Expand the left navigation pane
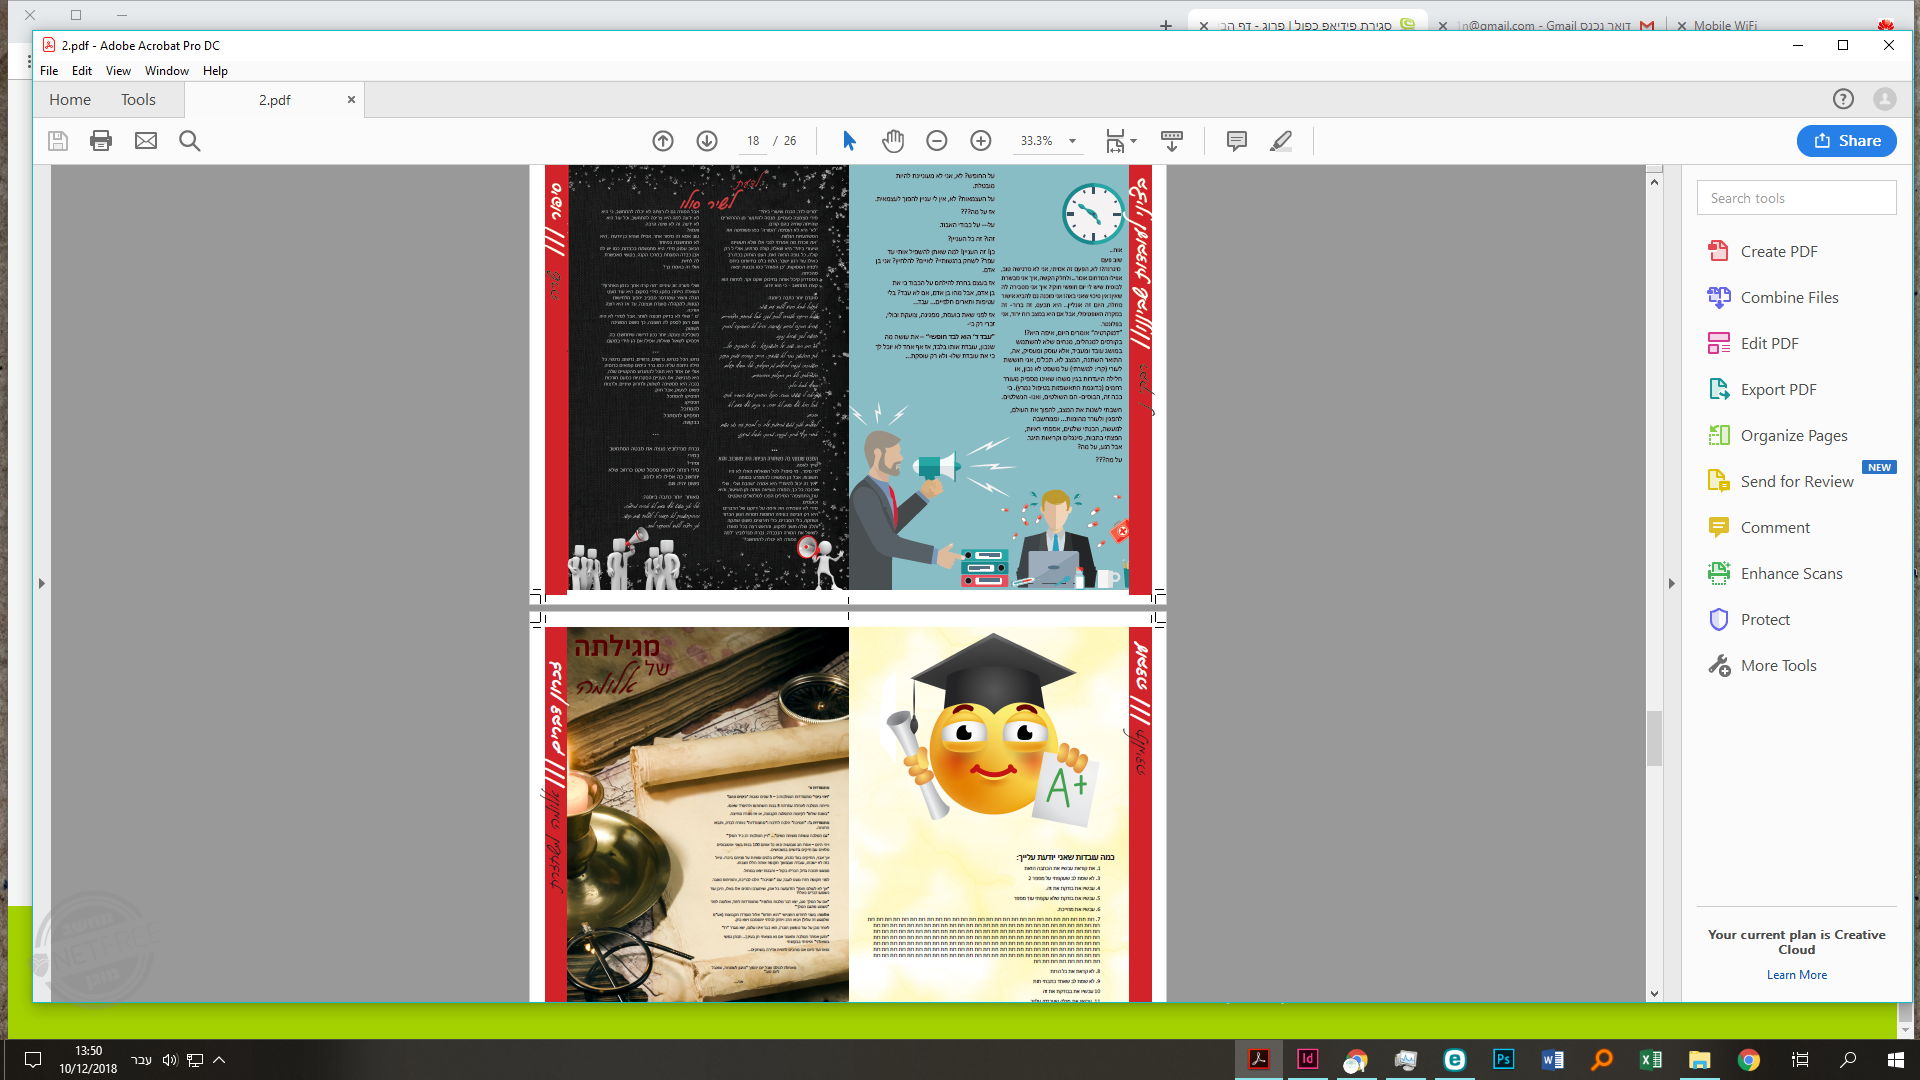This screenshot has width=1920, height=1080. 42,583
